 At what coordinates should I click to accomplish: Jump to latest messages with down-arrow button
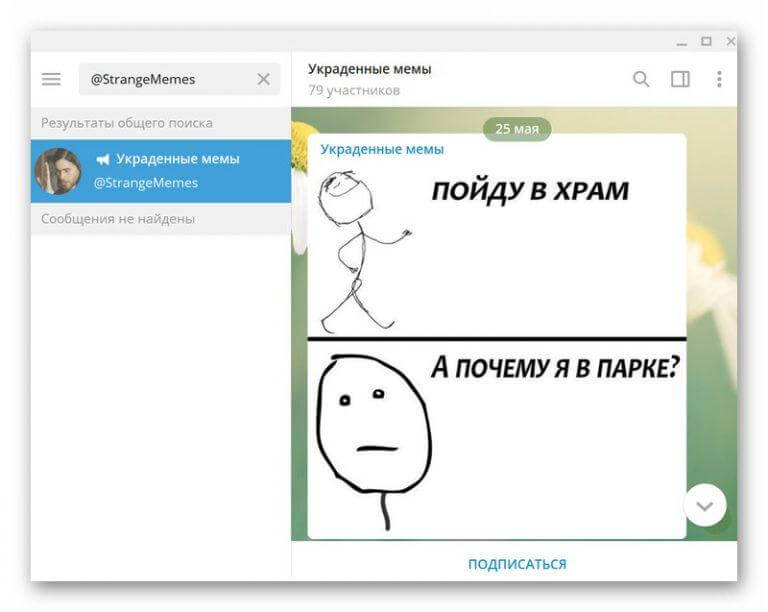(x=705, y=506)
